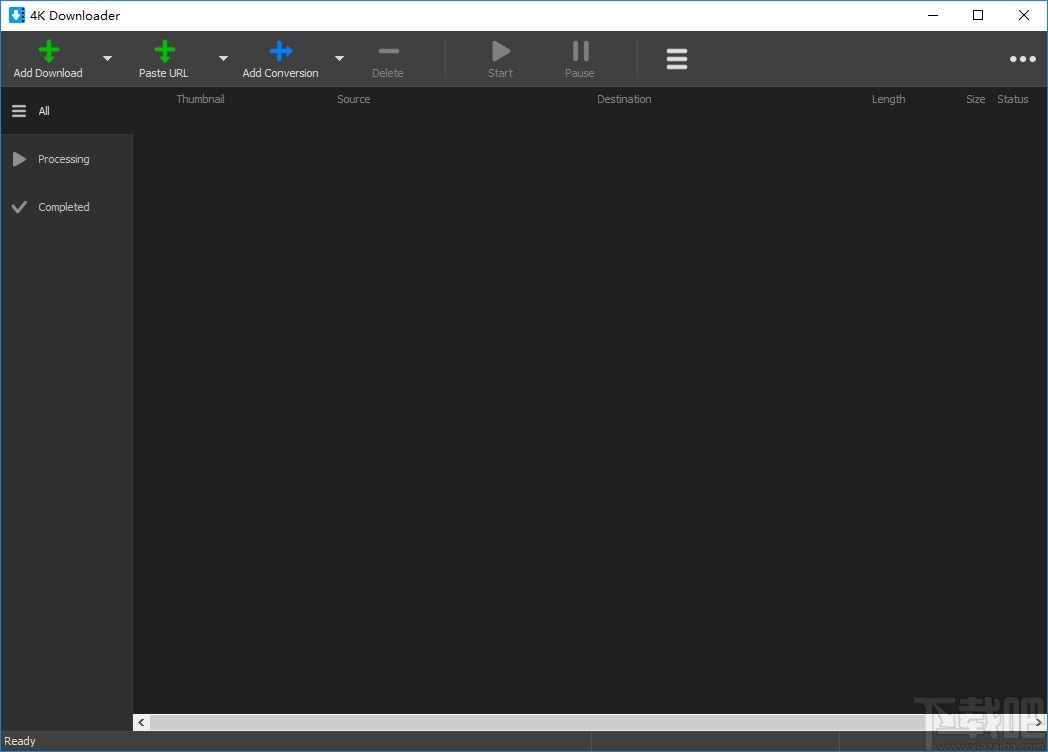Click the Delete icon on the toolbar
The width and height of the screenshot is (1048, 752).
tap(388, 50)
